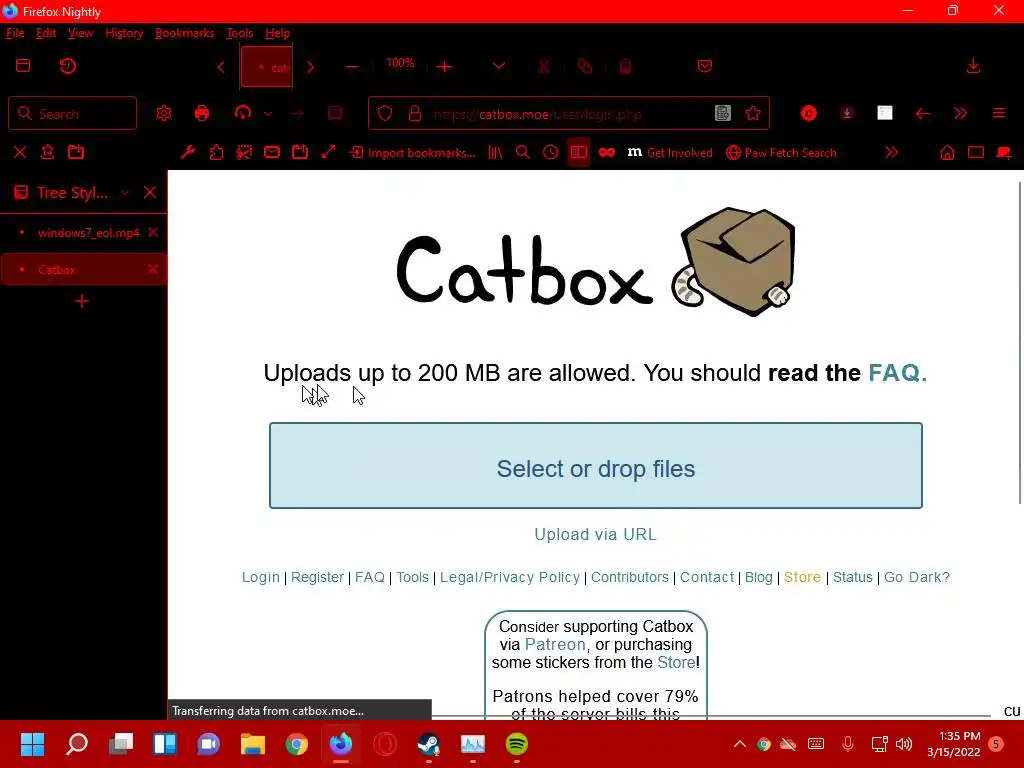
Task: Open the settings gear icon
Action: (x=164, y=114)
